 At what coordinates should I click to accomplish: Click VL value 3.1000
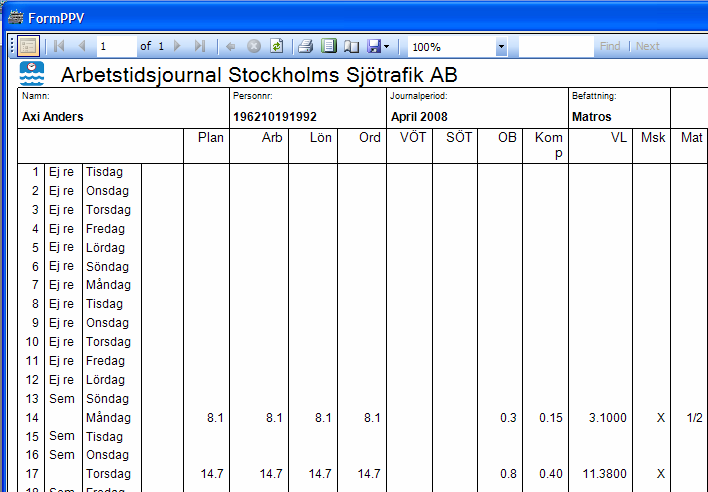[607, 418]
